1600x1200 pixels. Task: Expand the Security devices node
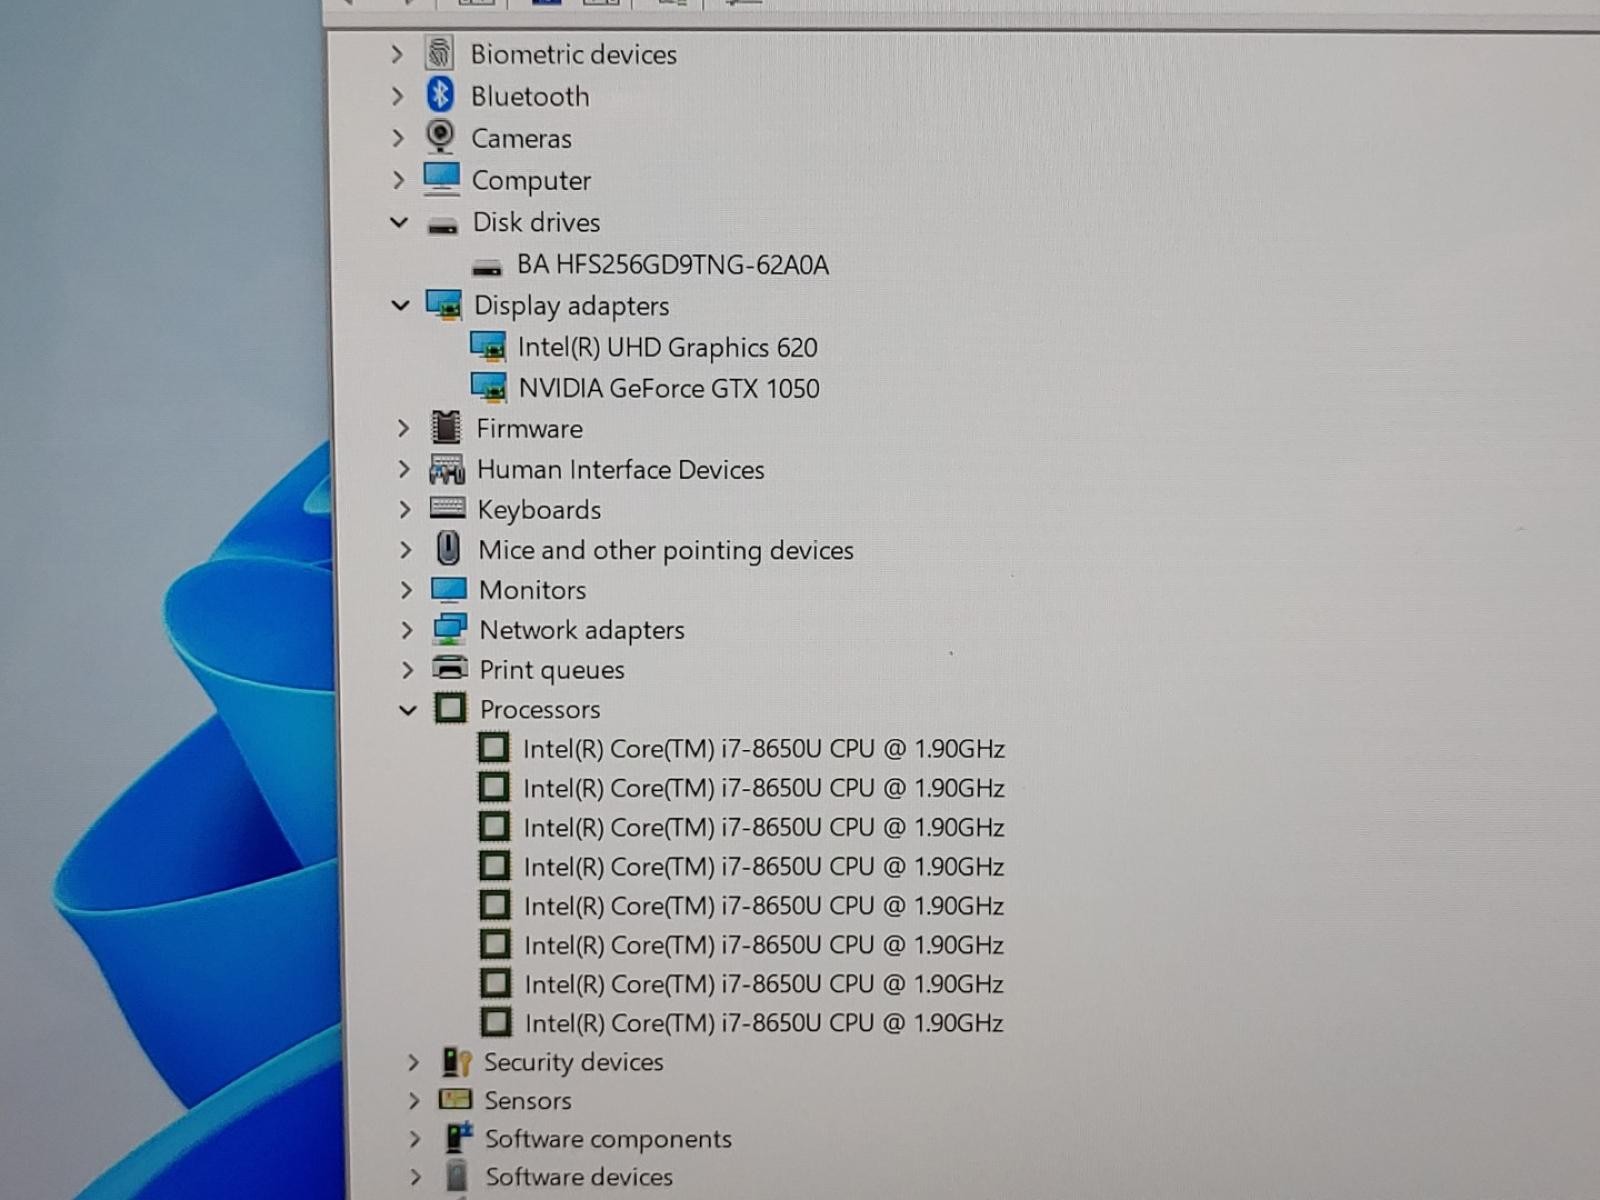(412, 1062)
